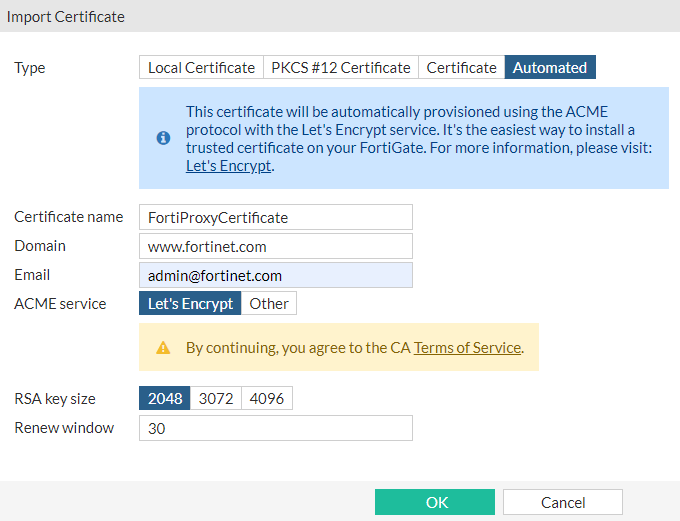Click the Import Certificate title bar
Image resolution: width=680 pixels, height=521 pixels.
[x=340, y=17]
